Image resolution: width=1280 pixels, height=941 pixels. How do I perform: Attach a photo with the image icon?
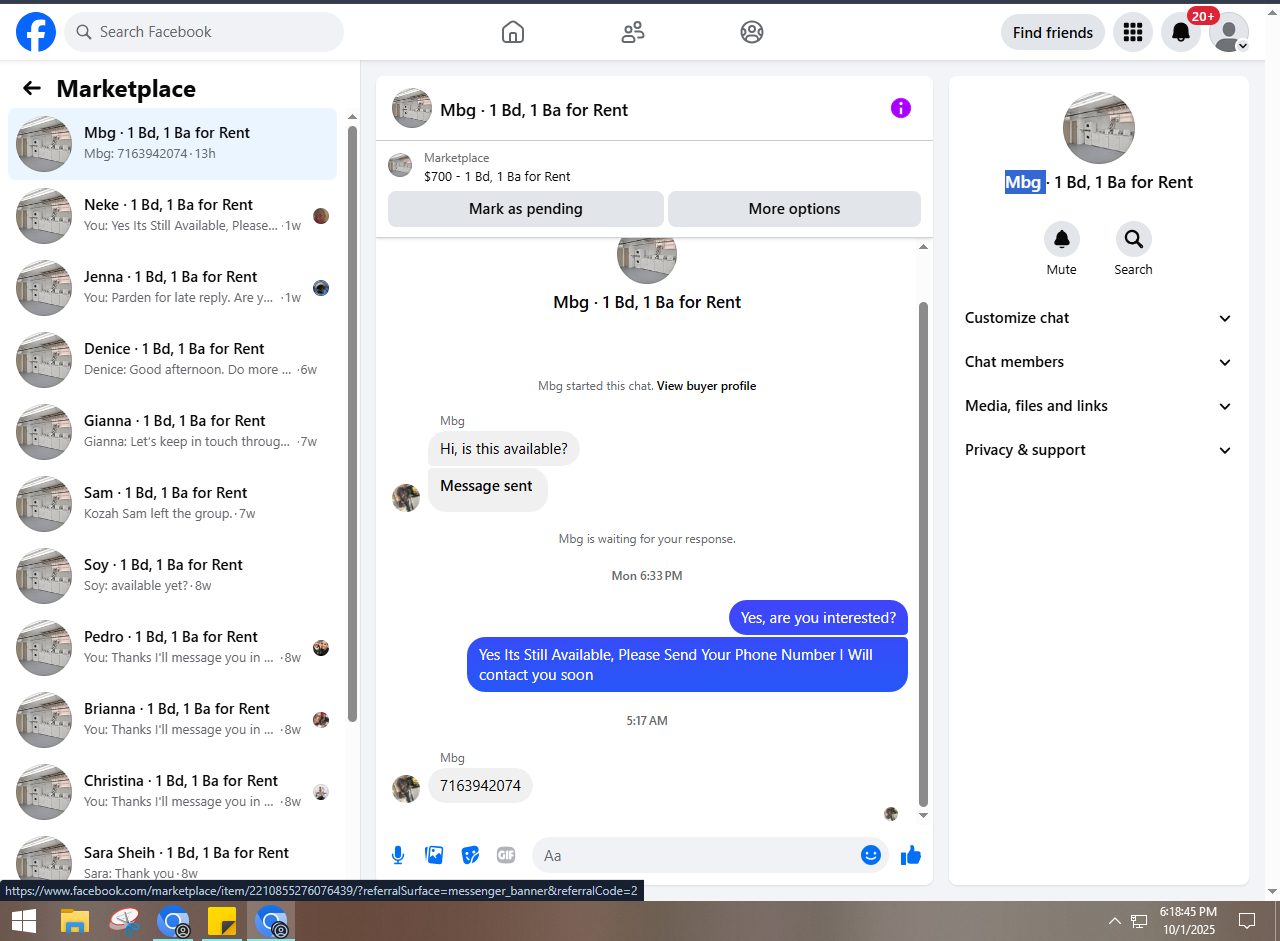pyautogui.click(x=434, y=855)
